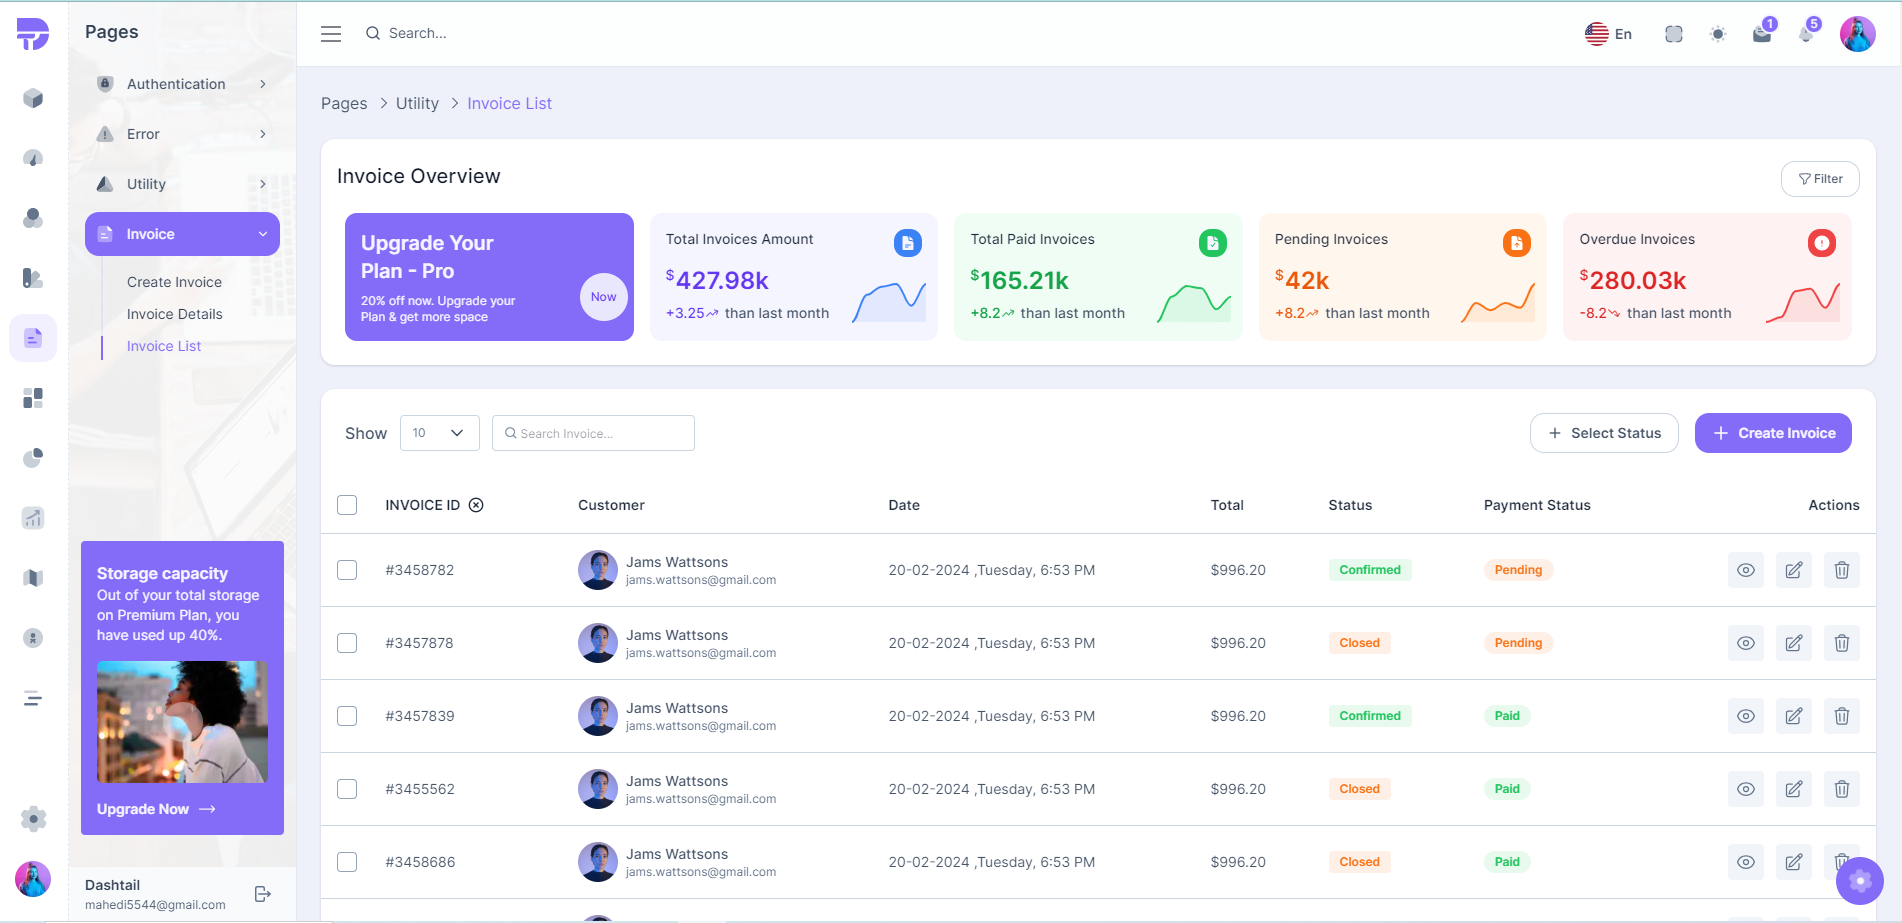View notifications with five alerts
Screen dimensions: 1902x923
(x=1806, y=33)
